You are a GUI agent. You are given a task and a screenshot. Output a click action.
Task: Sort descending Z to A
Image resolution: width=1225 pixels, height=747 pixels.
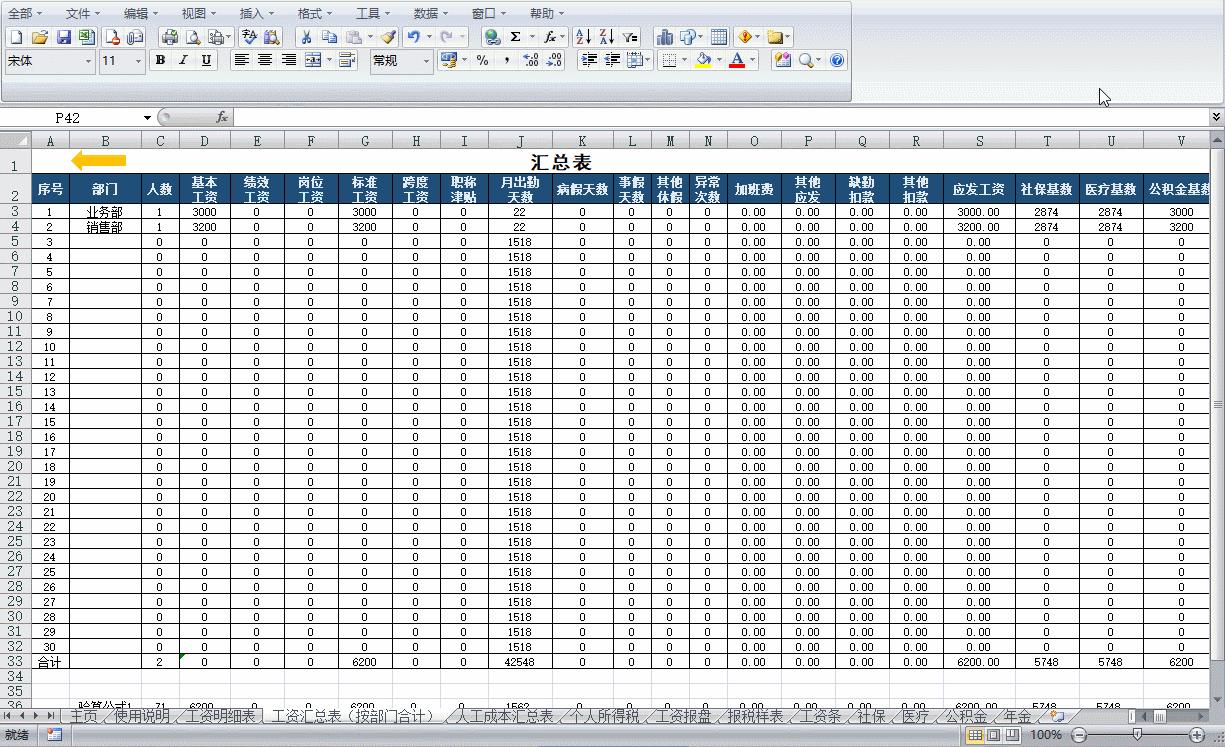tap(606, 37)
